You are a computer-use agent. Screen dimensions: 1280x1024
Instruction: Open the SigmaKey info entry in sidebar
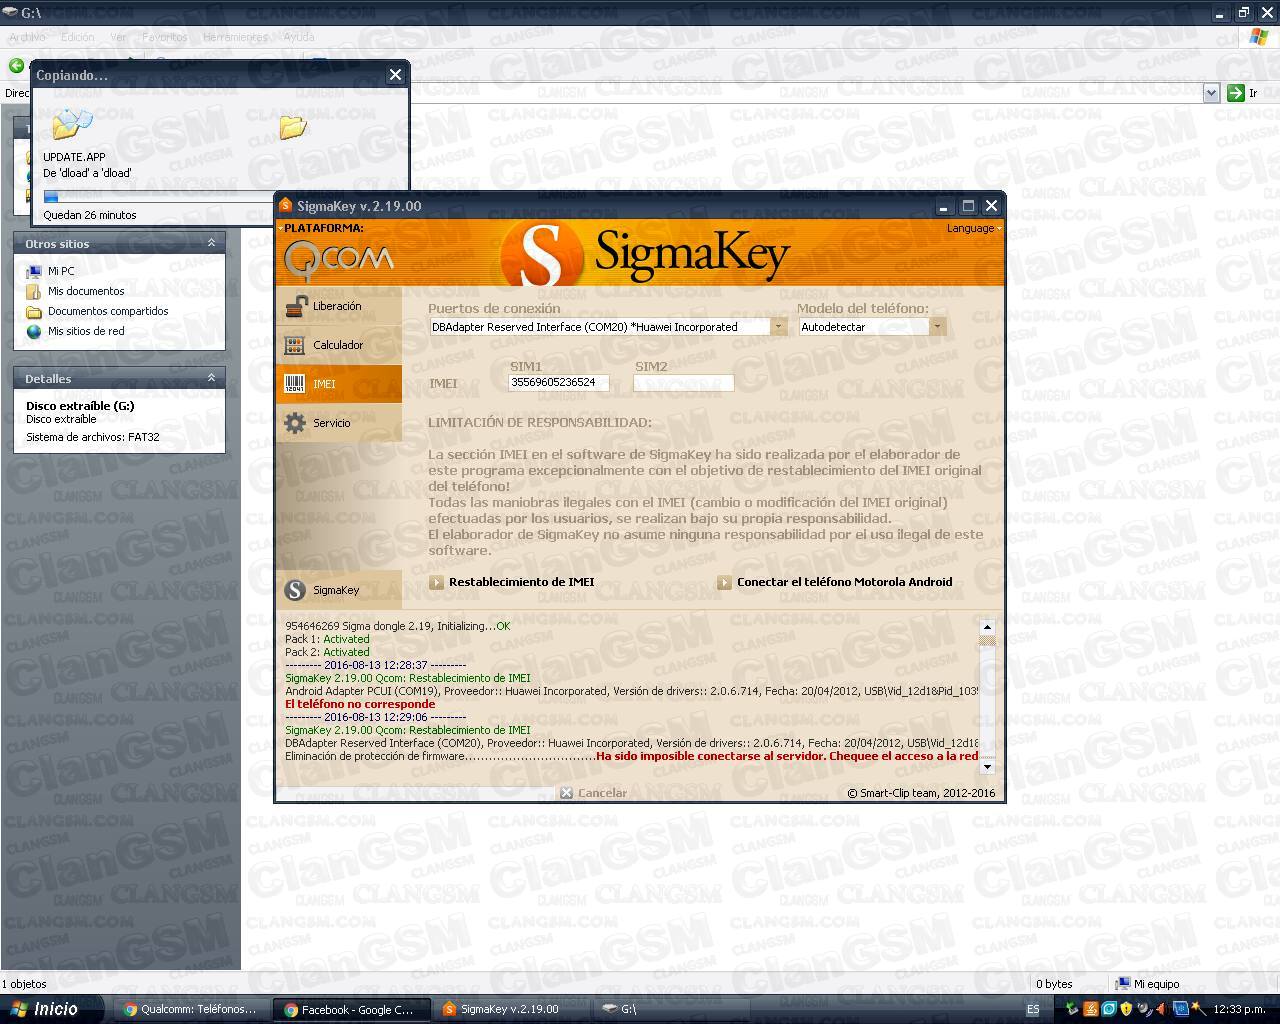click(339, 590)
